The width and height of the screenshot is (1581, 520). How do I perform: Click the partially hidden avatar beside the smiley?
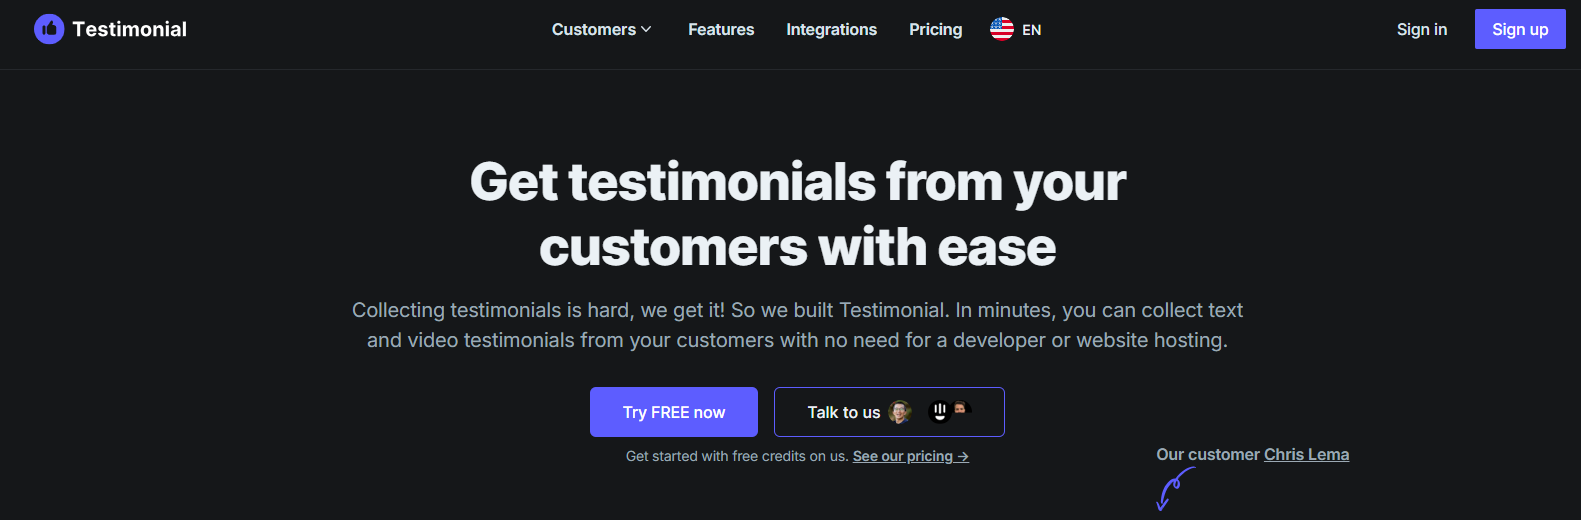[962, 408]
